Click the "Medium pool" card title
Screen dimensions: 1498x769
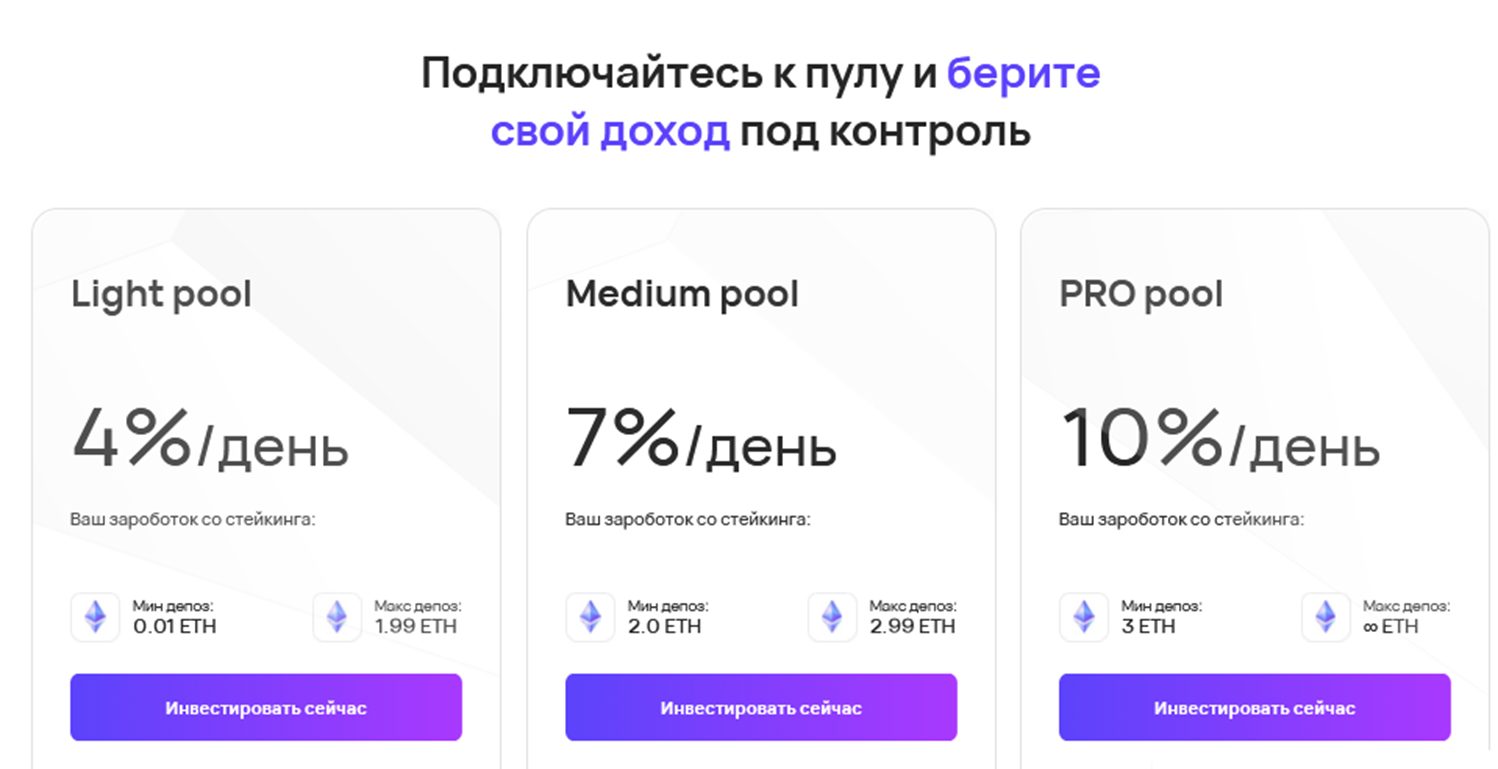682,294
